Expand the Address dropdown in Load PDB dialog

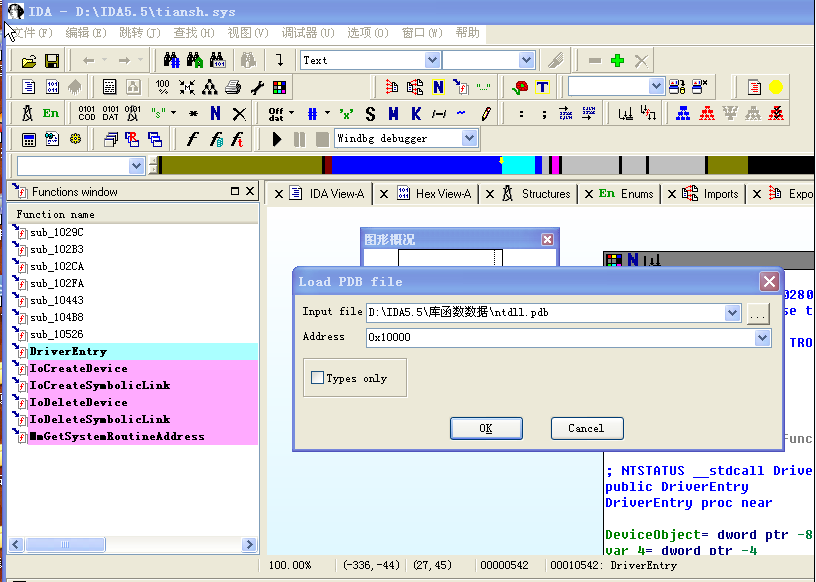point(762,338)
